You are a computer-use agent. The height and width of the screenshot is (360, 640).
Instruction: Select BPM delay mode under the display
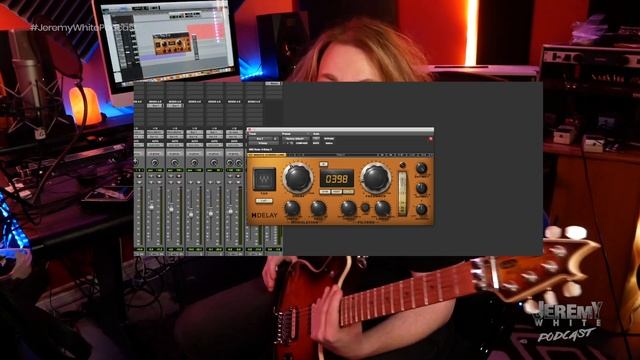[325, 191]
